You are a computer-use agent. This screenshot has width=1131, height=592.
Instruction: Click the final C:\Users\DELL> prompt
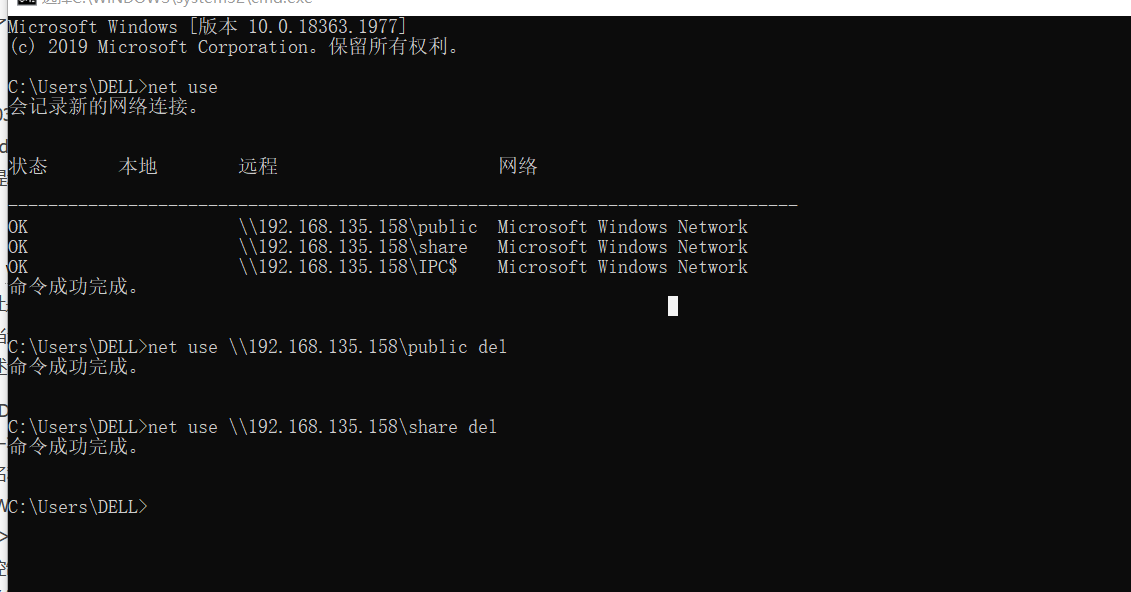tap(78, 507)
